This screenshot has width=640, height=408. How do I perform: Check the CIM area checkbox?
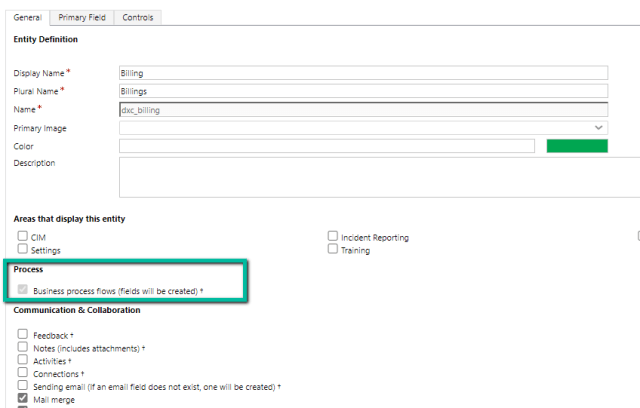23,237
